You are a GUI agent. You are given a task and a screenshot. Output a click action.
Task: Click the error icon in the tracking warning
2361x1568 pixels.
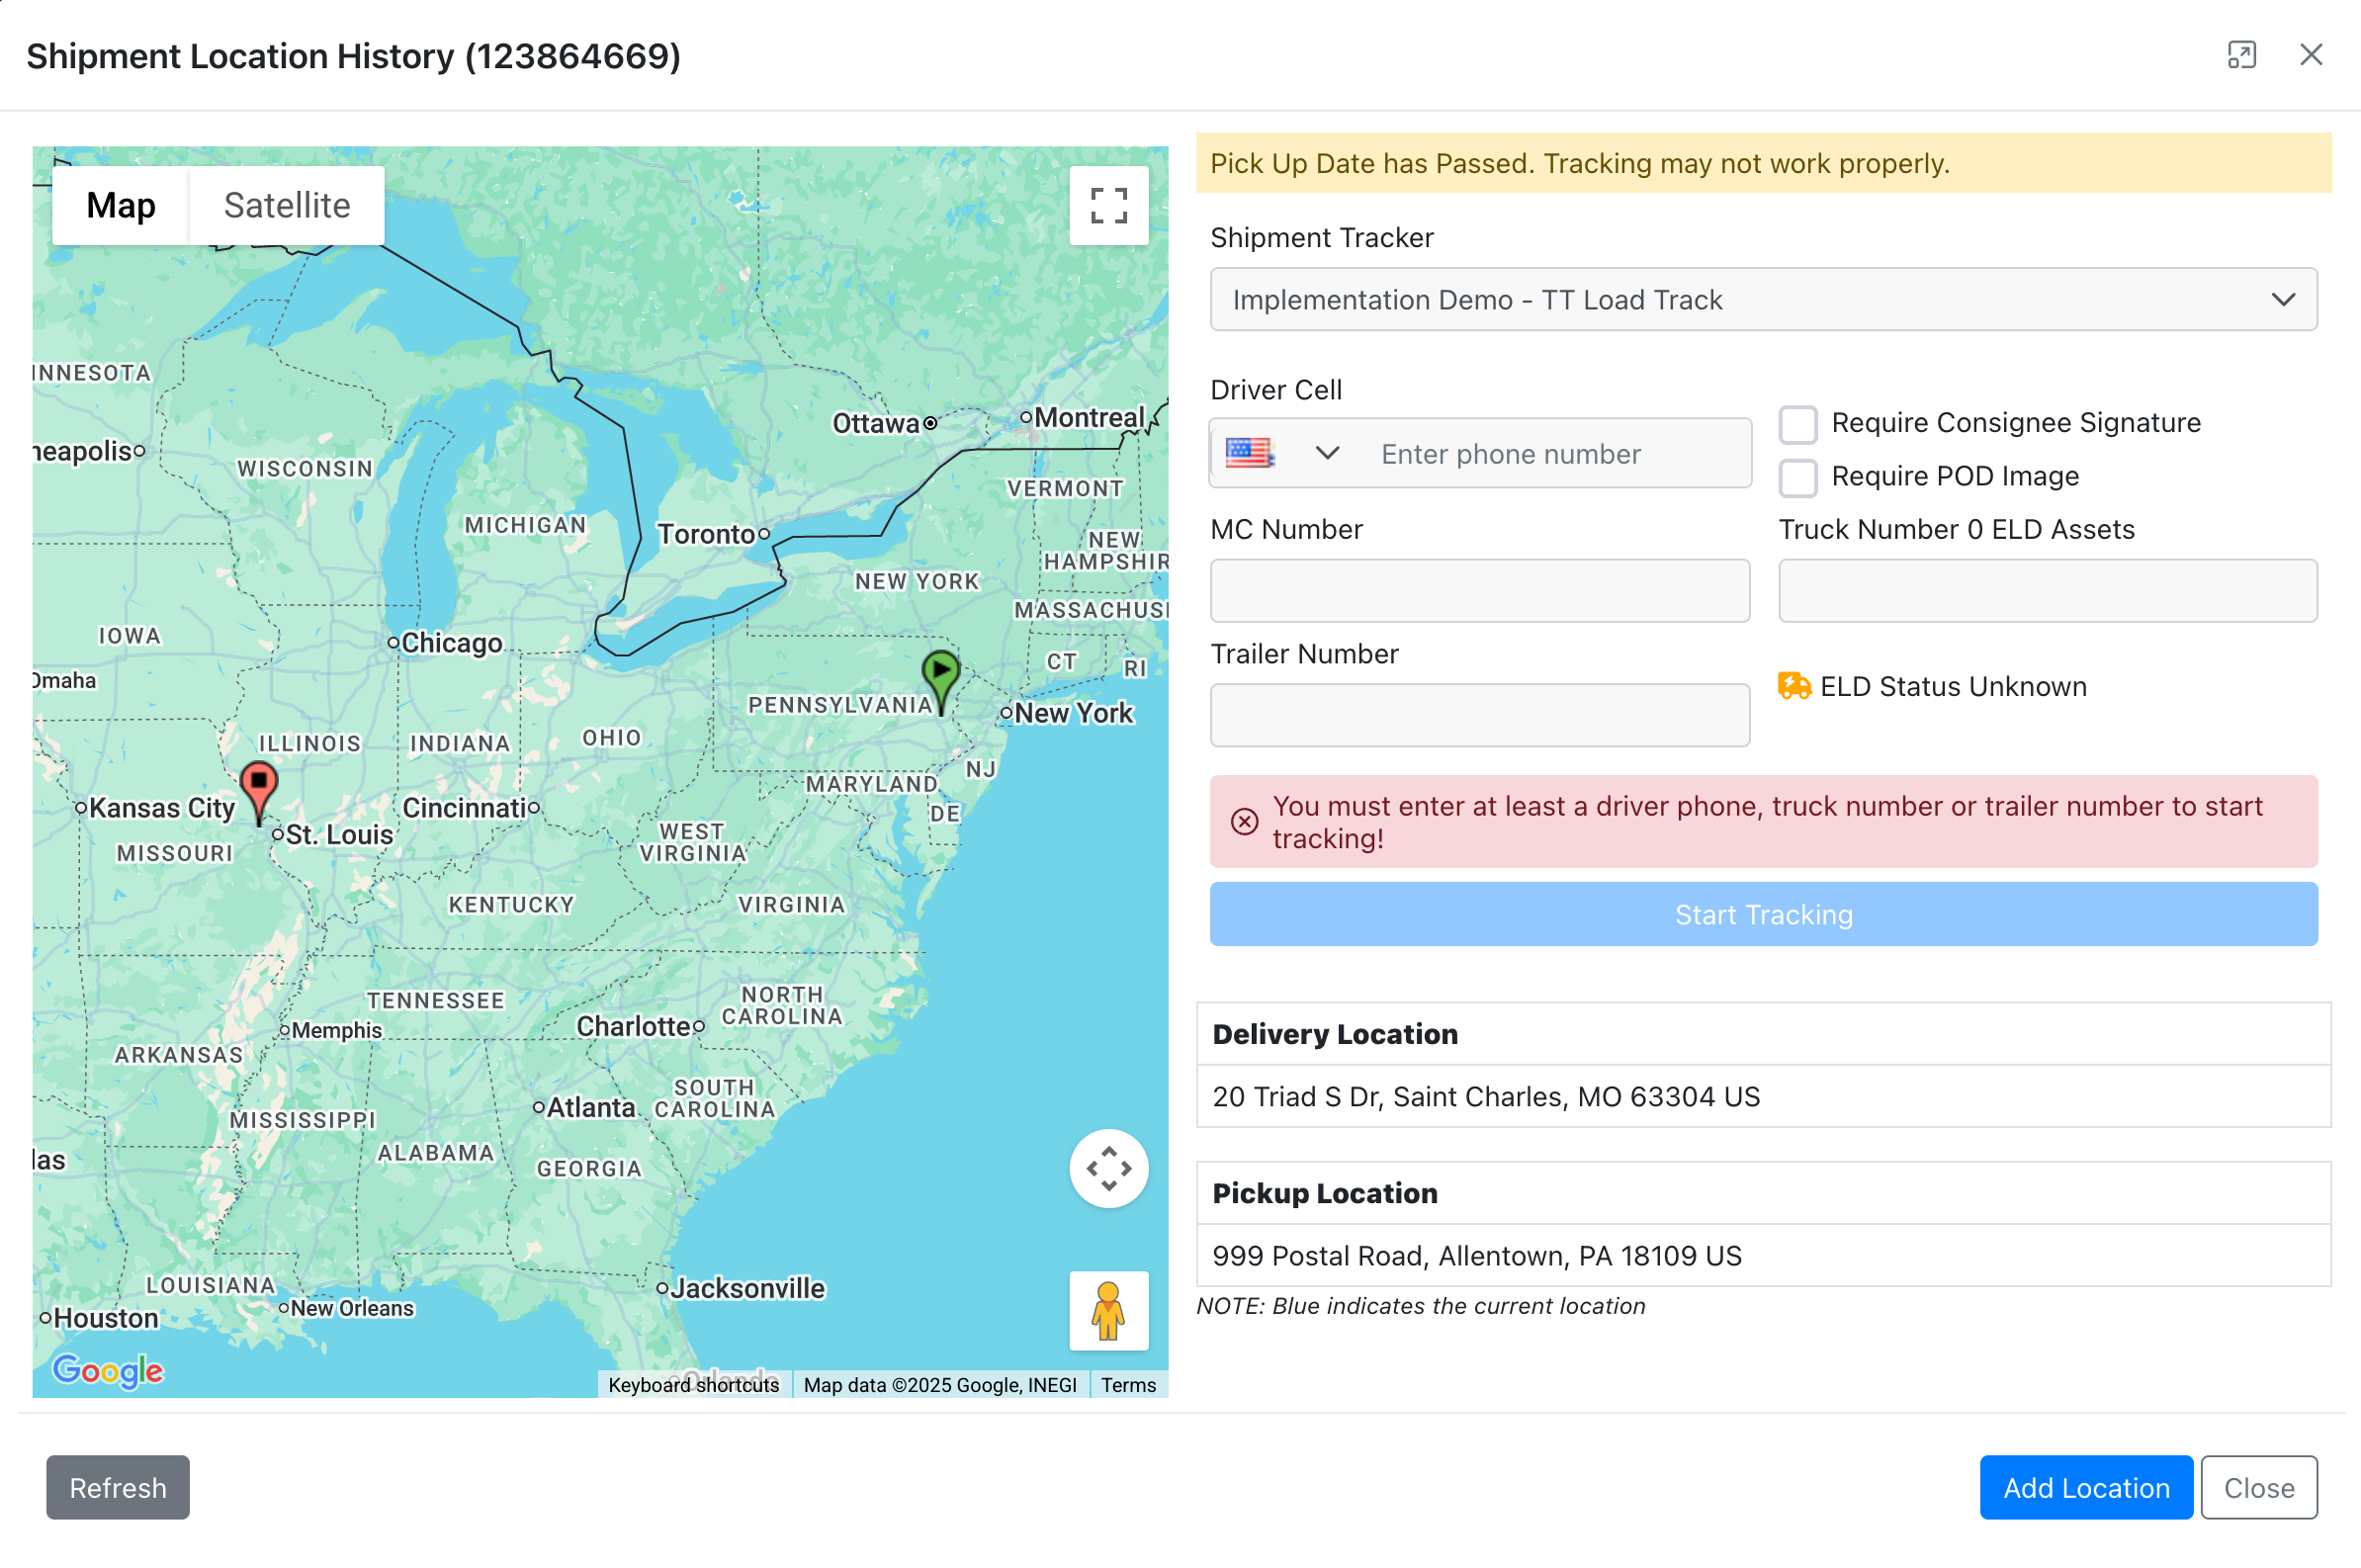pos(1243,820)
